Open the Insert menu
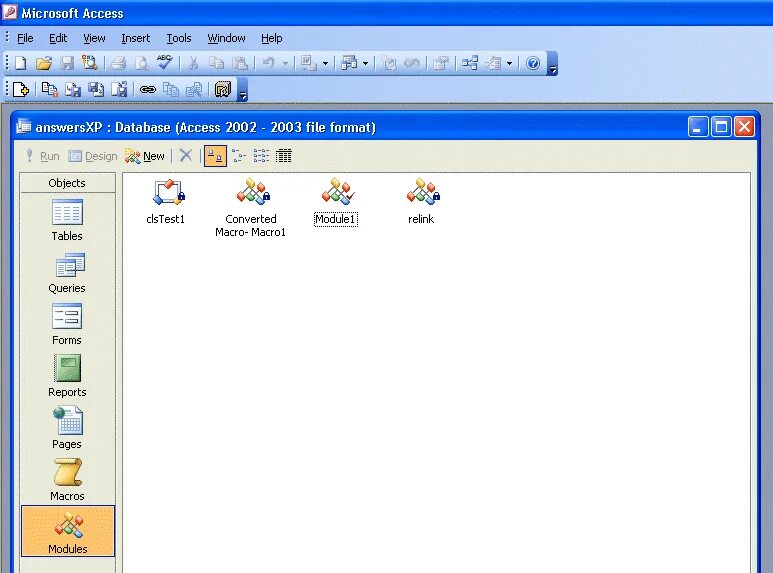The height and width of the screenshot is (573, 773). (x=136, y=38)
